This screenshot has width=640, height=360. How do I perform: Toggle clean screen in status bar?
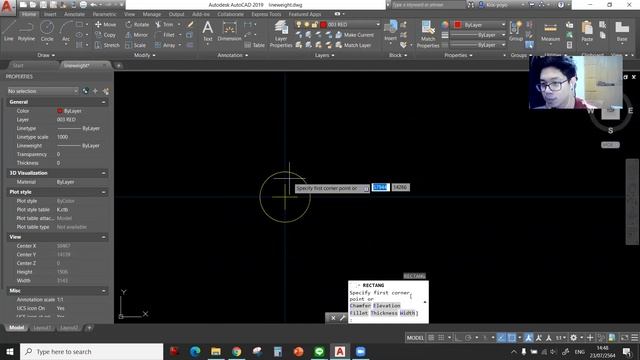coord(624,338)
